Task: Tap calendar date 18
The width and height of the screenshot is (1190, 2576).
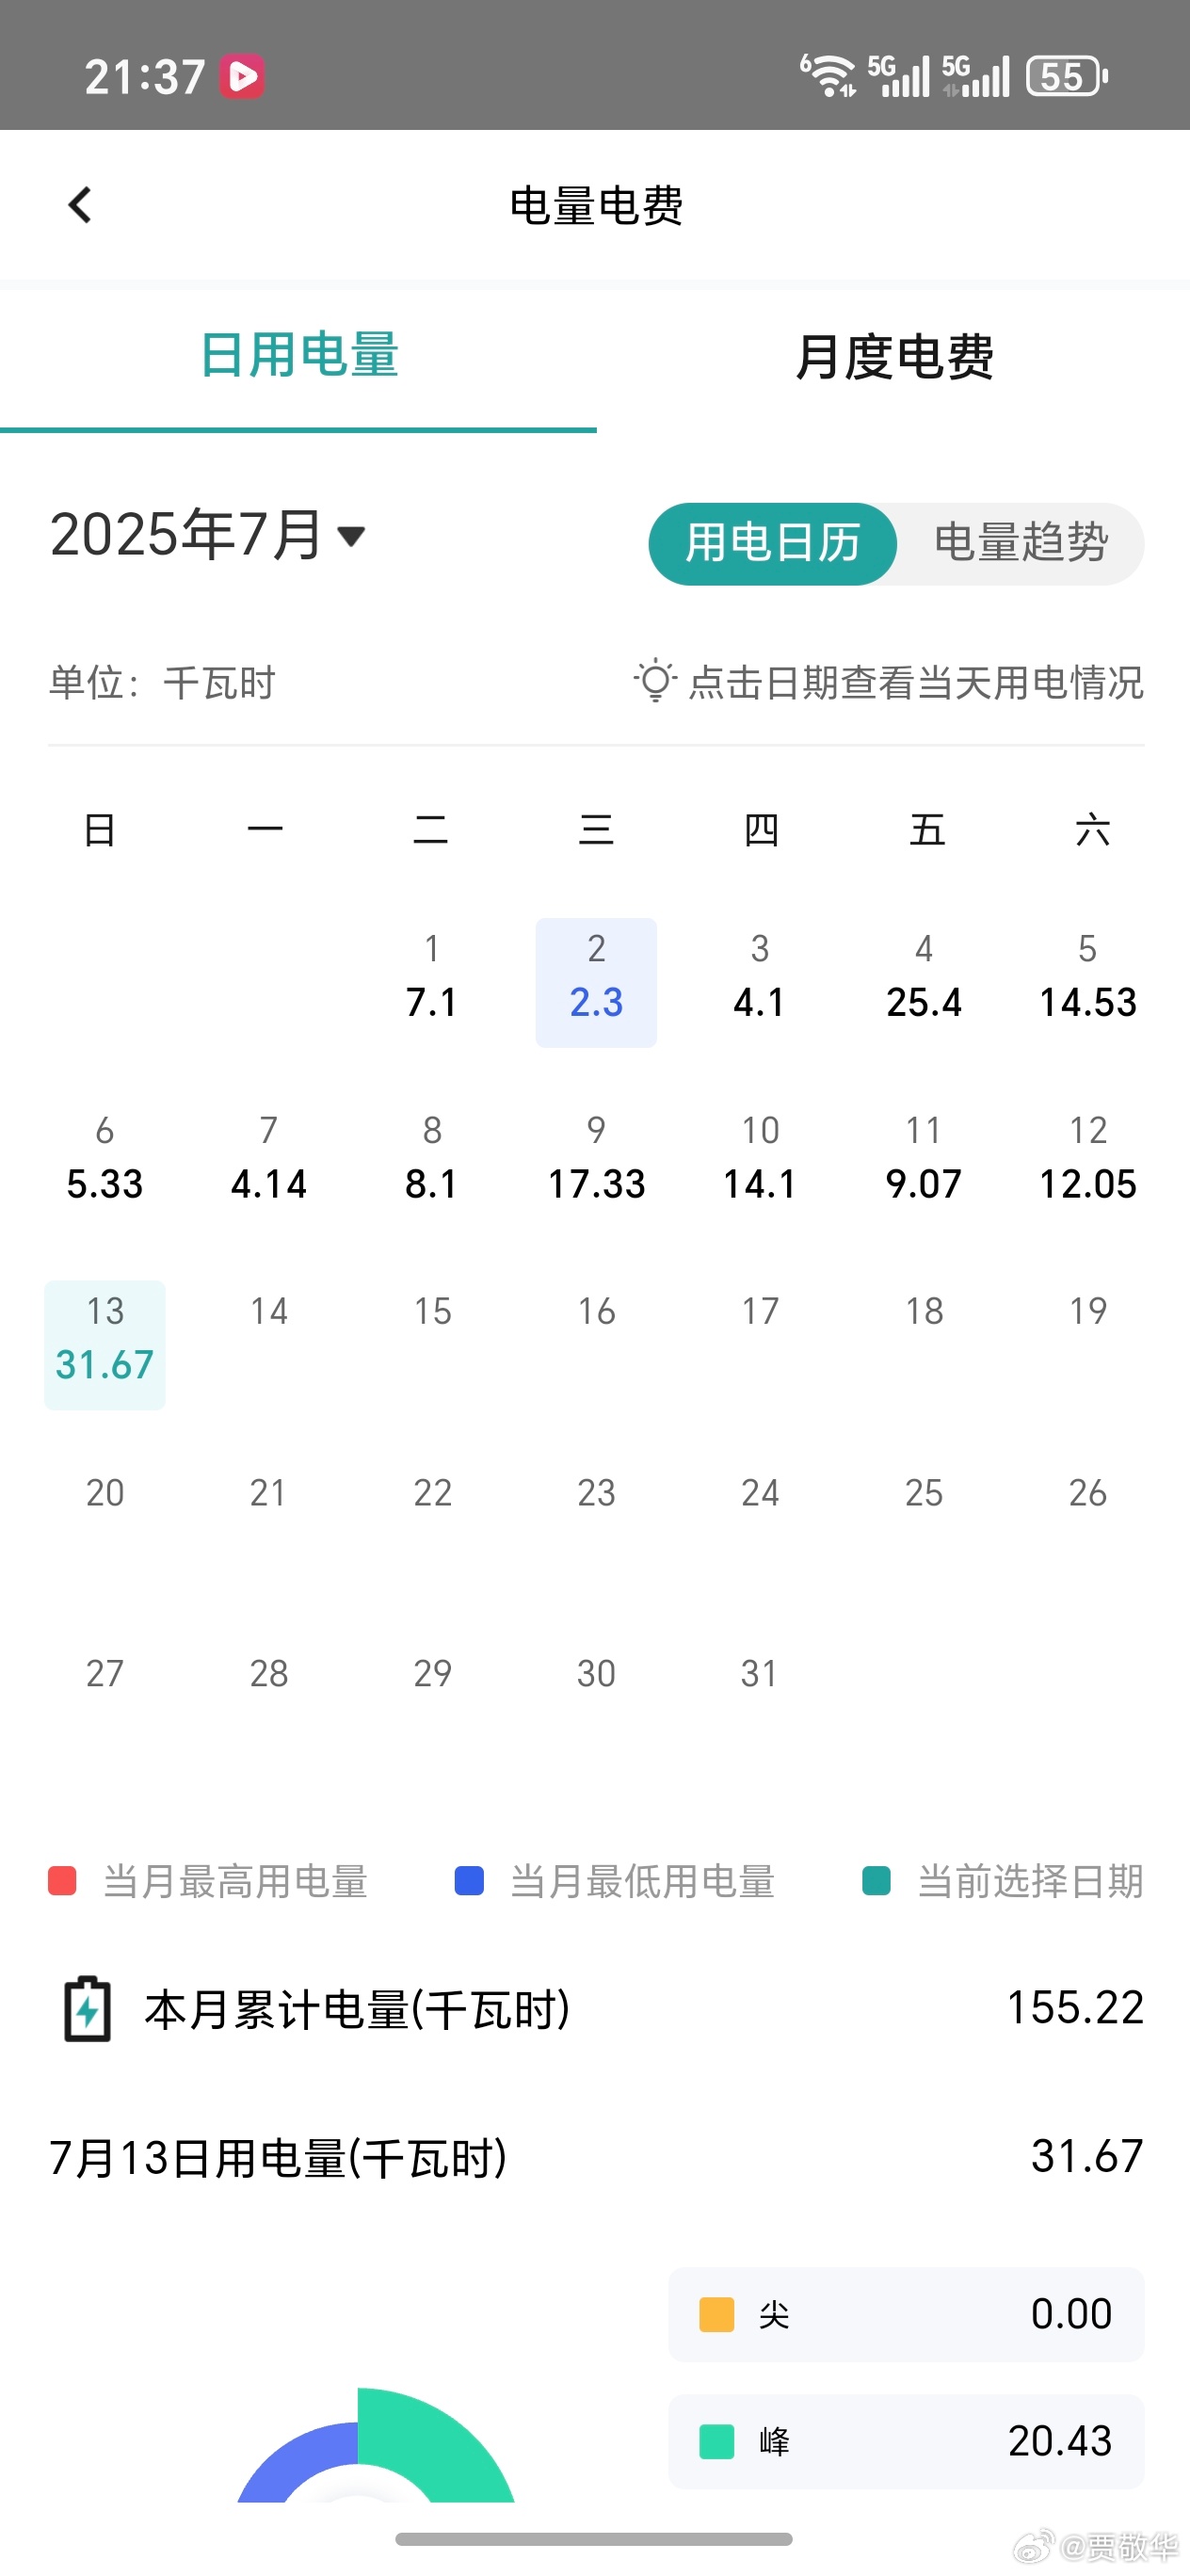Action: [x=924, y=1311]
